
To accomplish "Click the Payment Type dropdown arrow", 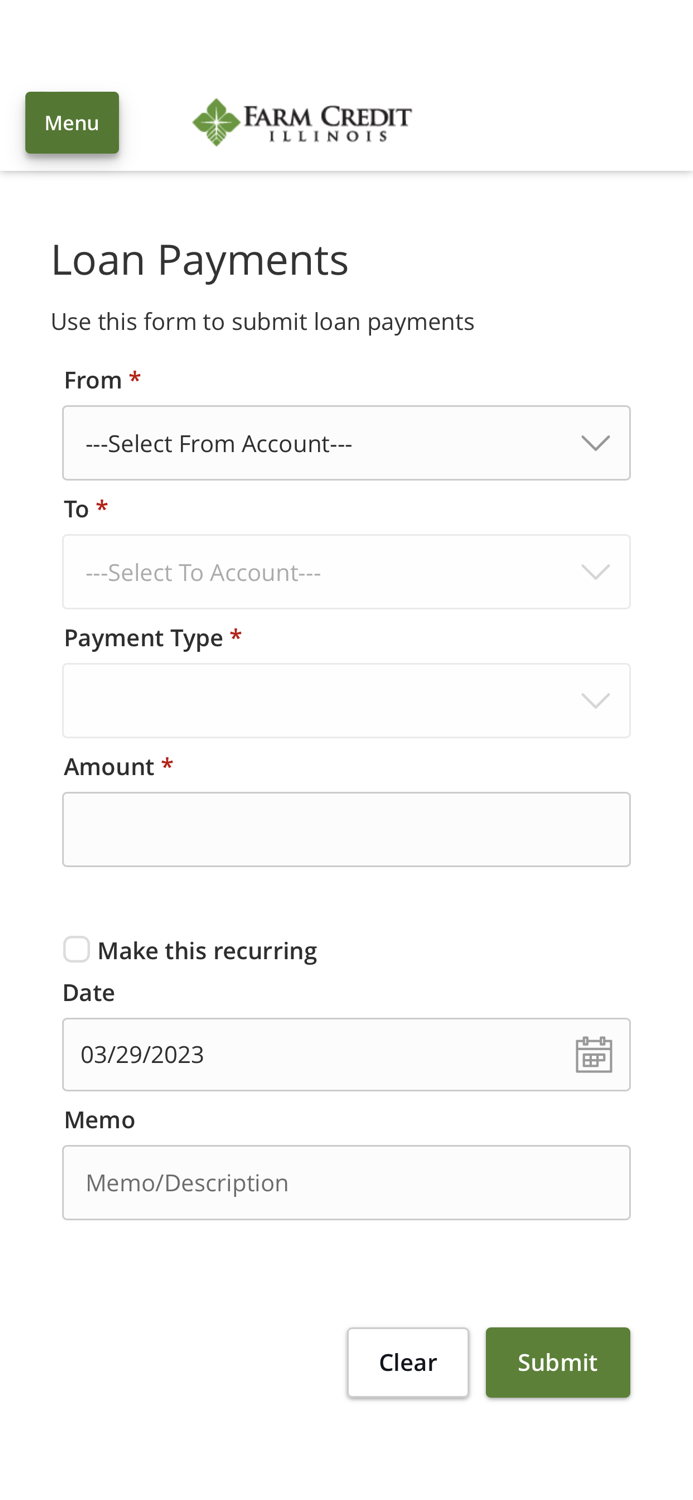I will (x=594, y=700).
